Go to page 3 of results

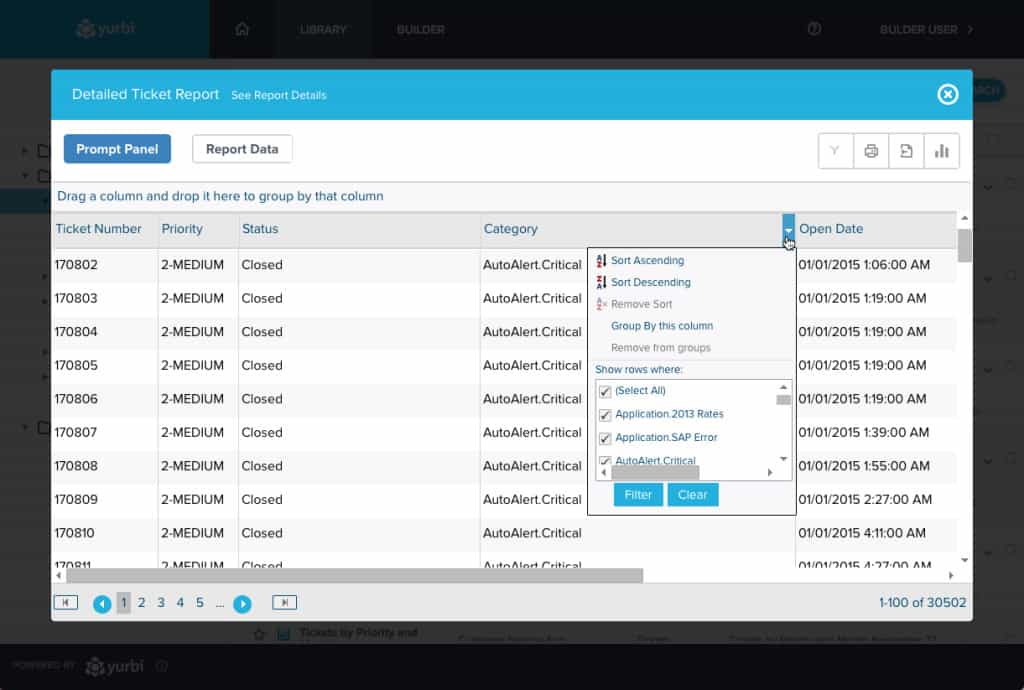pos(159,602)
